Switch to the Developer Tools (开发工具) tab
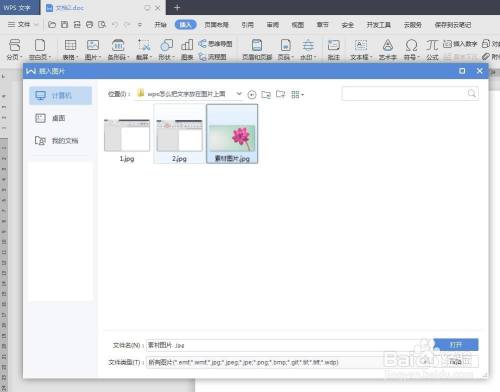This screenshot has height=392, width=500. click(x=379, y=25)
